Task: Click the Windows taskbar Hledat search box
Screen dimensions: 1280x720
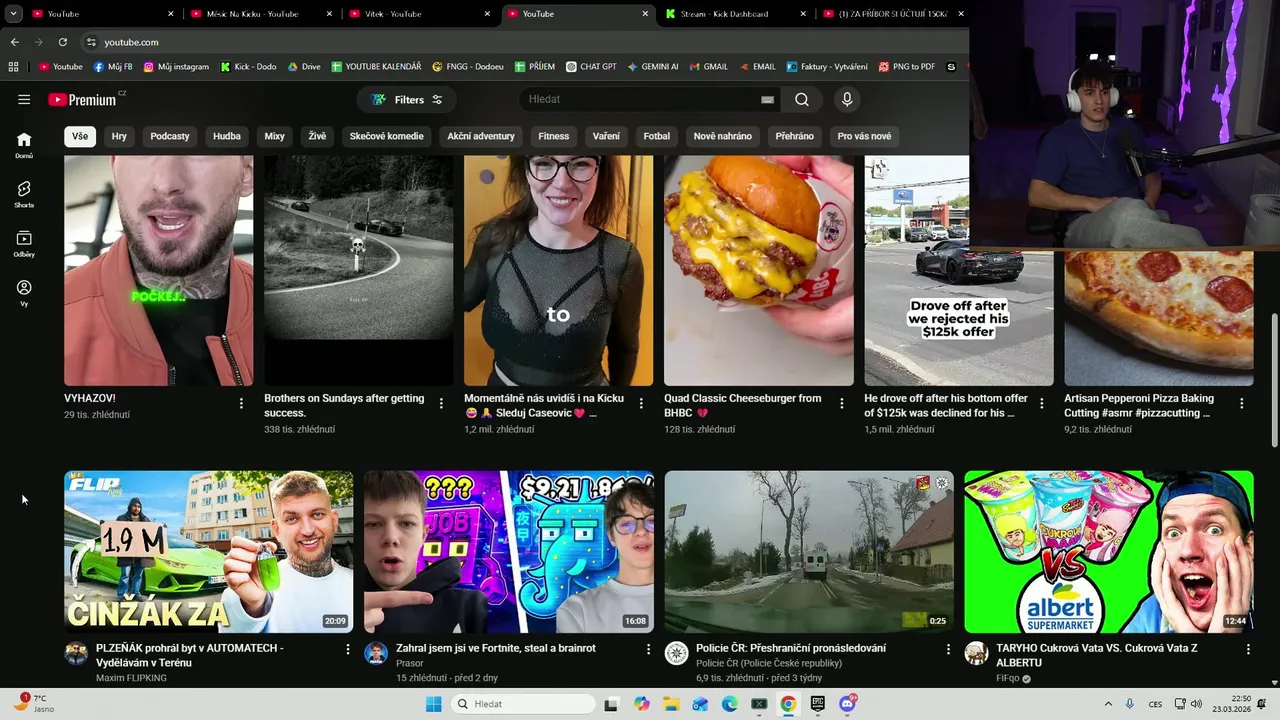Action: [522, 704]
